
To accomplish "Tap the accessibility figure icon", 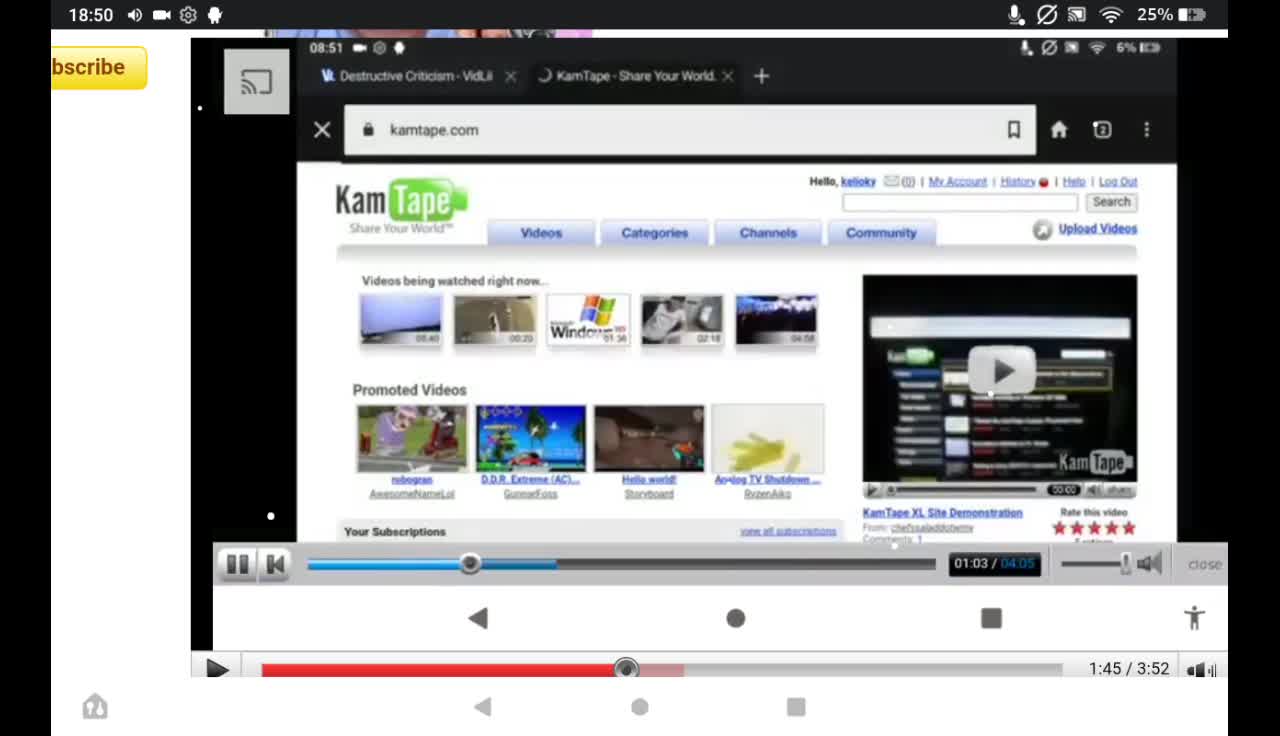I will 1194,618.
